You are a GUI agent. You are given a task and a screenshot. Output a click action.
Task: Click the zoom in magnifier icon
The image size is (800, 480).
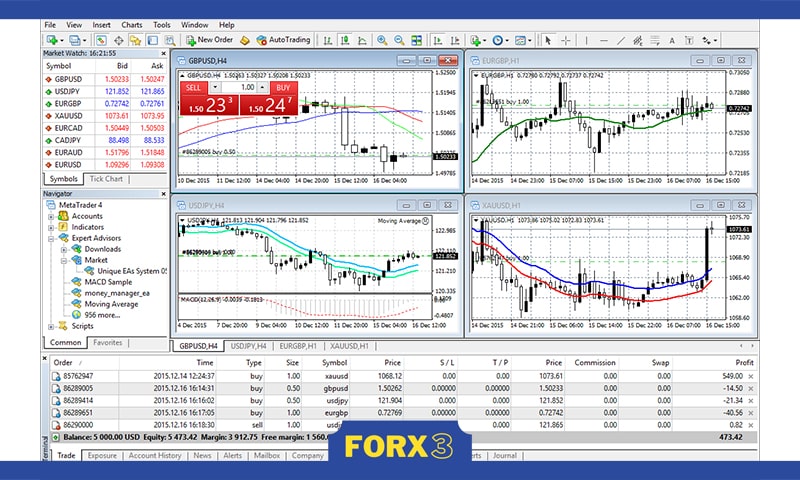[380, 40]
